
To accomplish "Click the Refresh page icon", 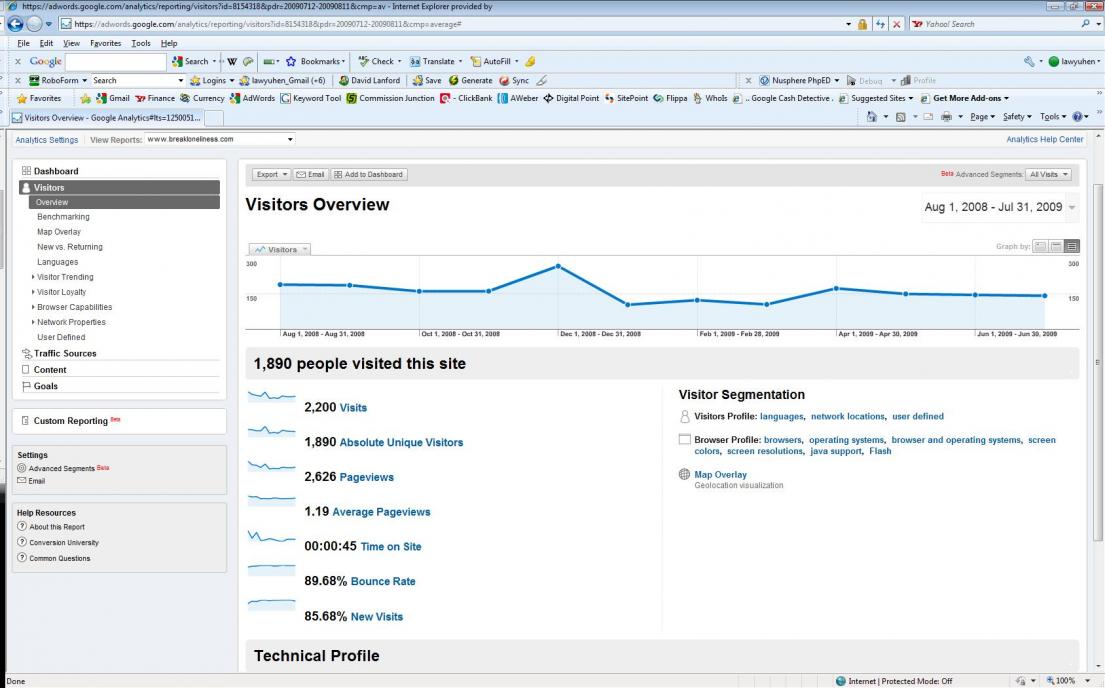I will (880, 24).
